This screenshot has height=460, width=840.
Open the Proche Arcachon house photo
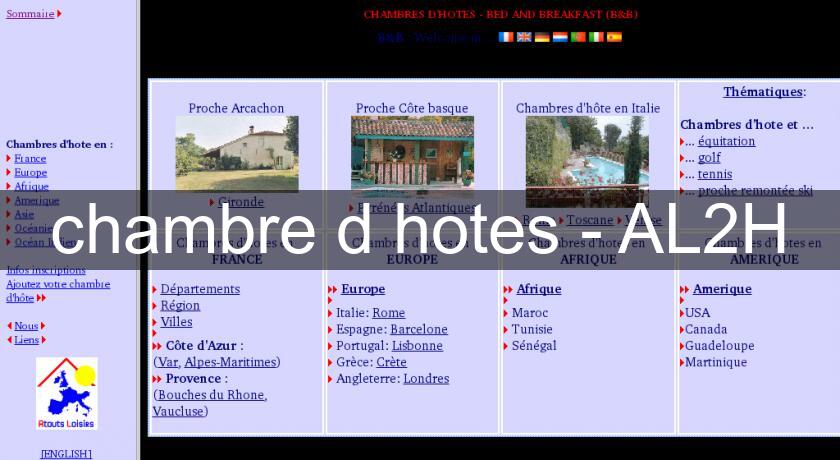[x=237, y=154]
